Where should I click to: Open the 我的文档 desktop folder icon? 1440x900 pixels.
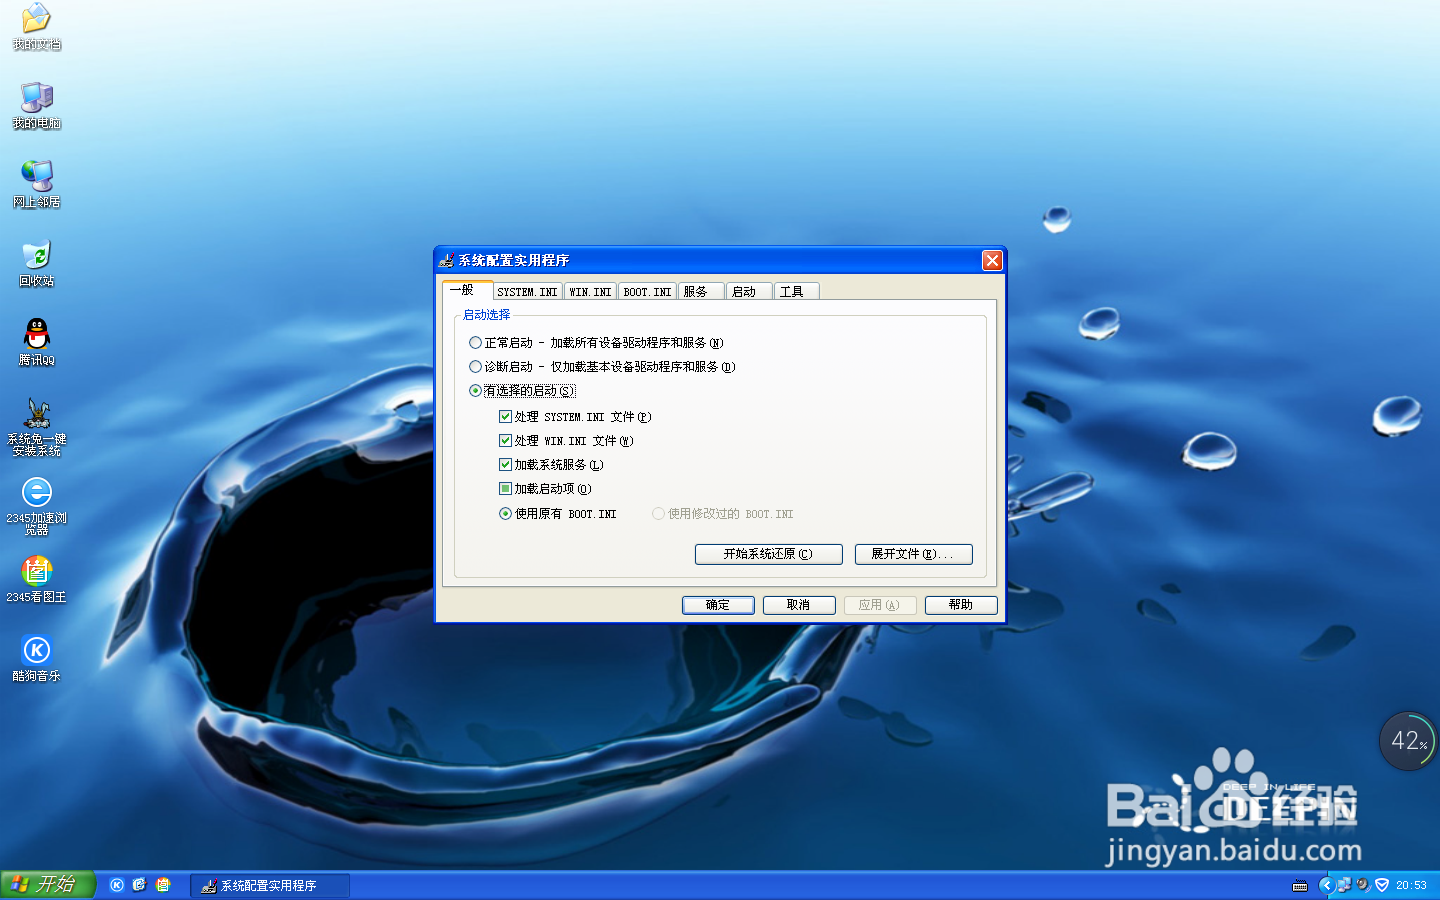(x=37, y=26)
